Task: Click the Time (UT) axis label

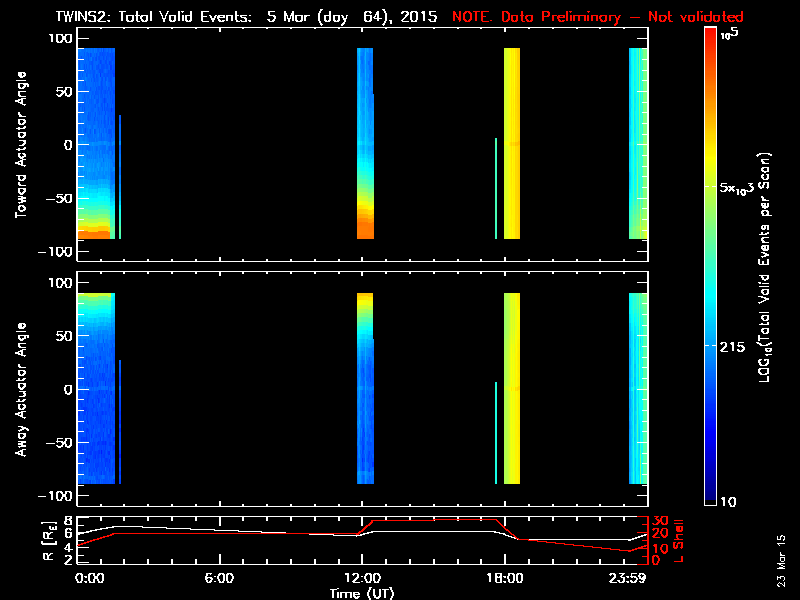Action: [x=362, y=592]
